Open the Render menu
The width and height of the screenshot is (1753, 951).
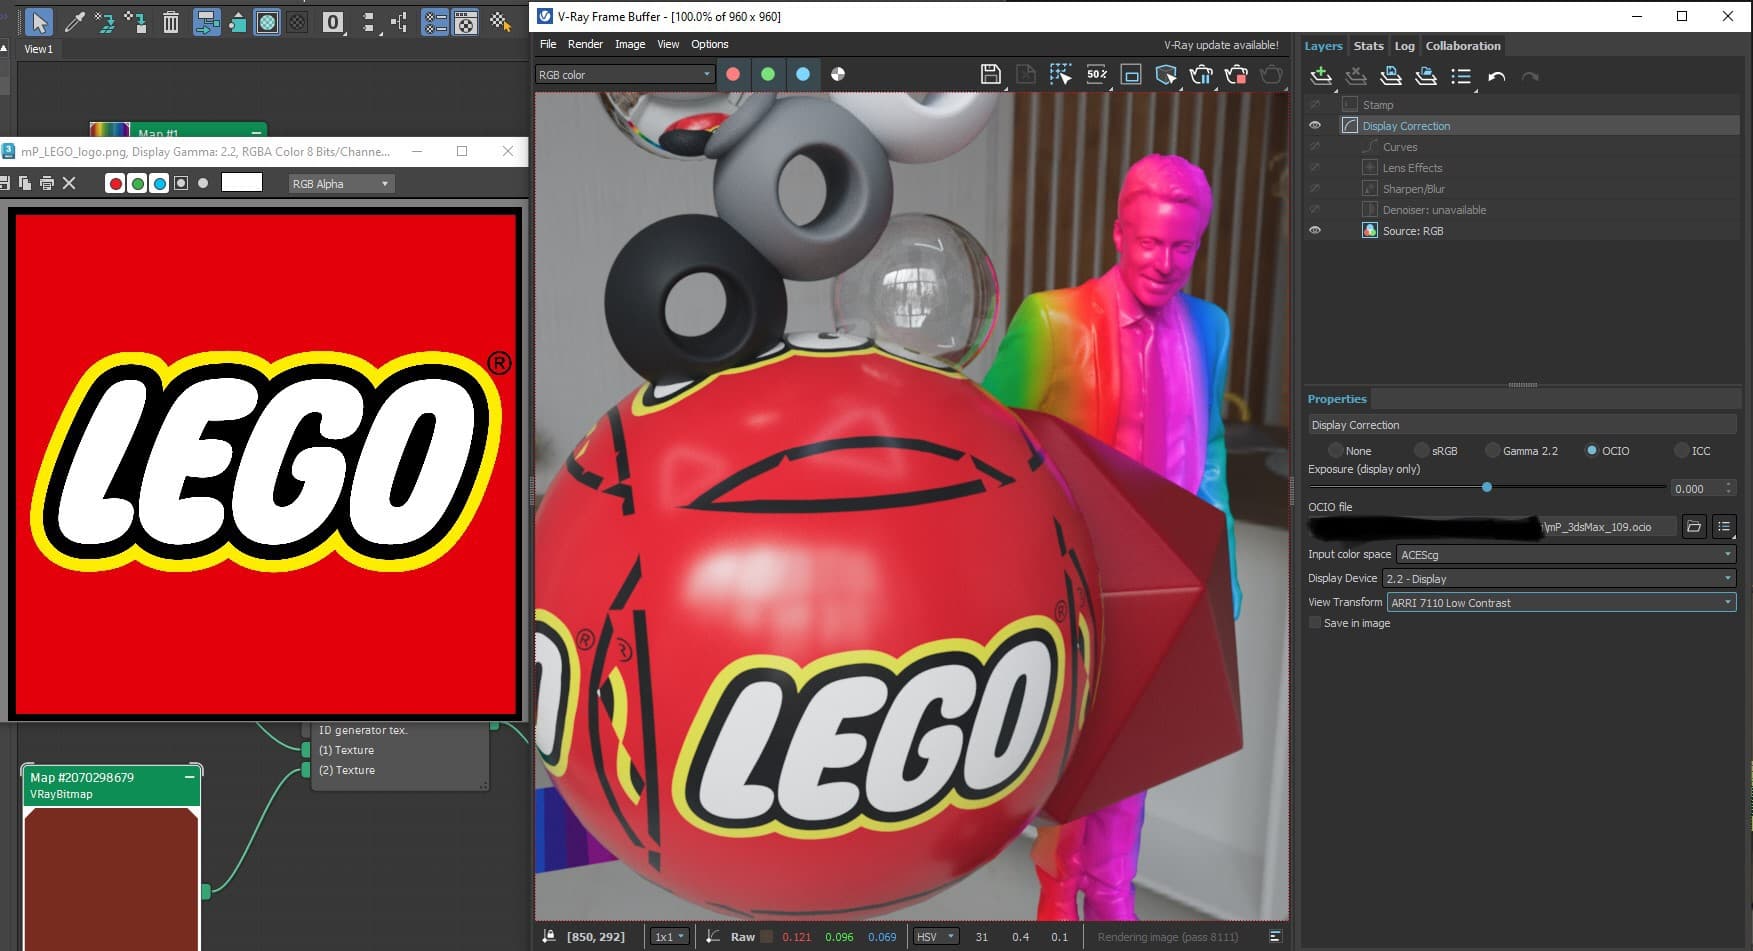[585, 44]
